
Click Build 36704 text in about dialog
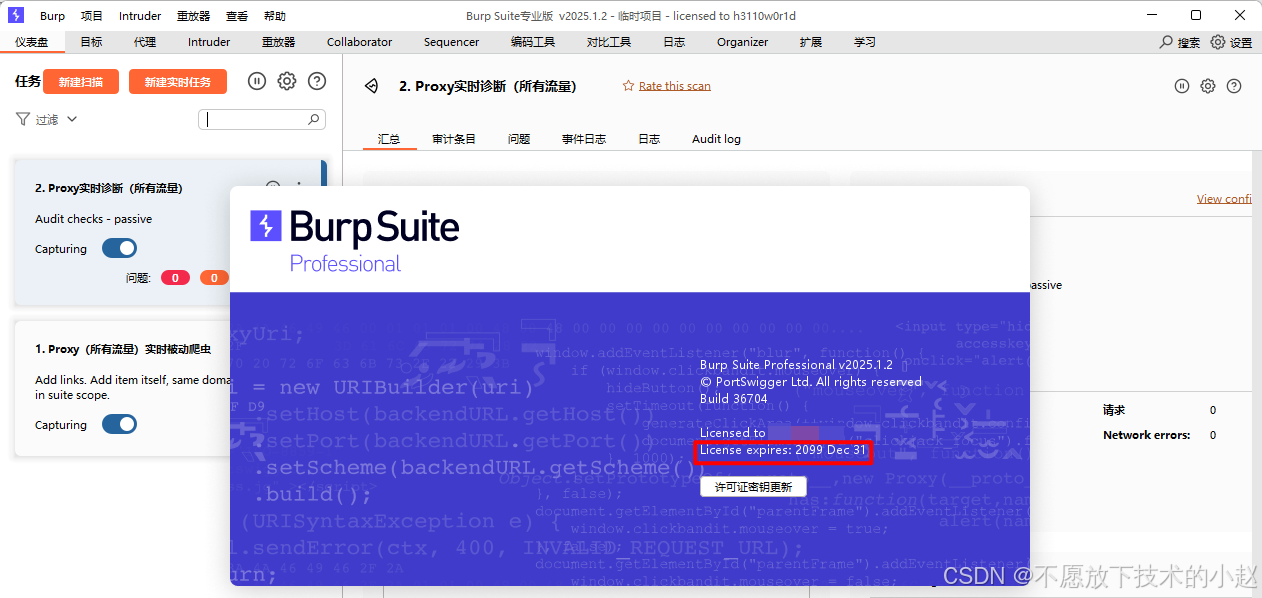coord(734,398)
